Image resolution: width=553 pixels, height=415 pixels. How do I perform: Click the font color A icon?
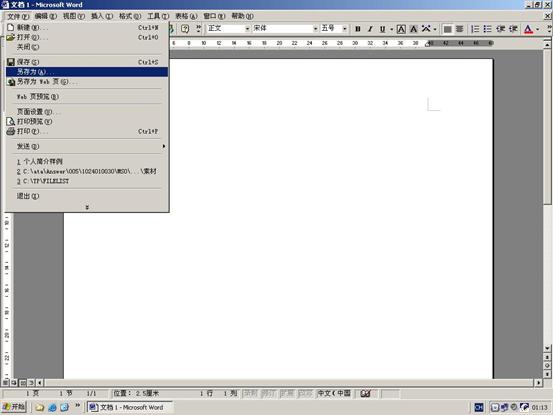coord(528,29)
